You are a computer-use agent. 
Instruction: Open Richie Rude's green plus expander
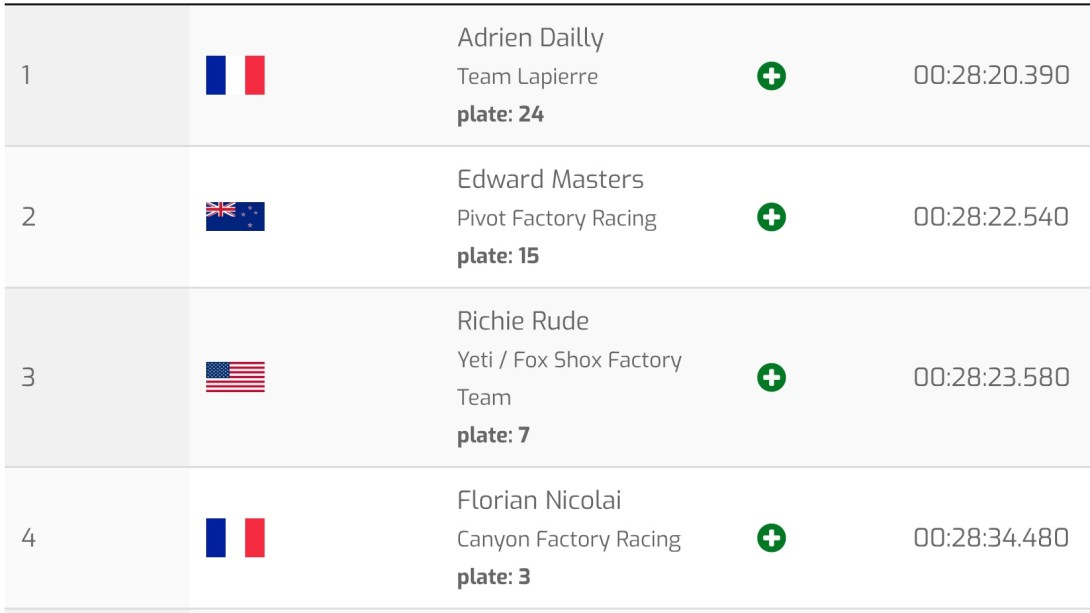coord(772,377)
